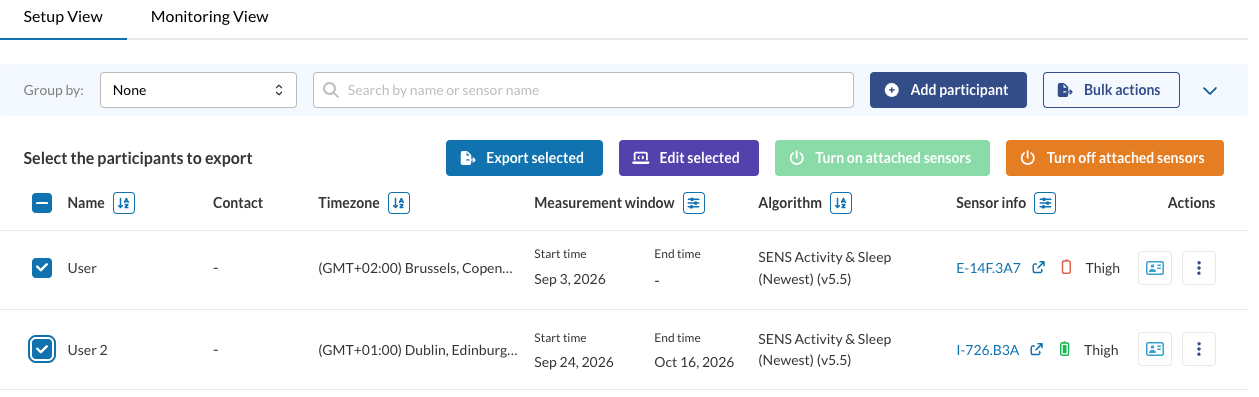Click Turn on attached sensors
Viewport: 1259px width, 397px height.
[882, 158]
